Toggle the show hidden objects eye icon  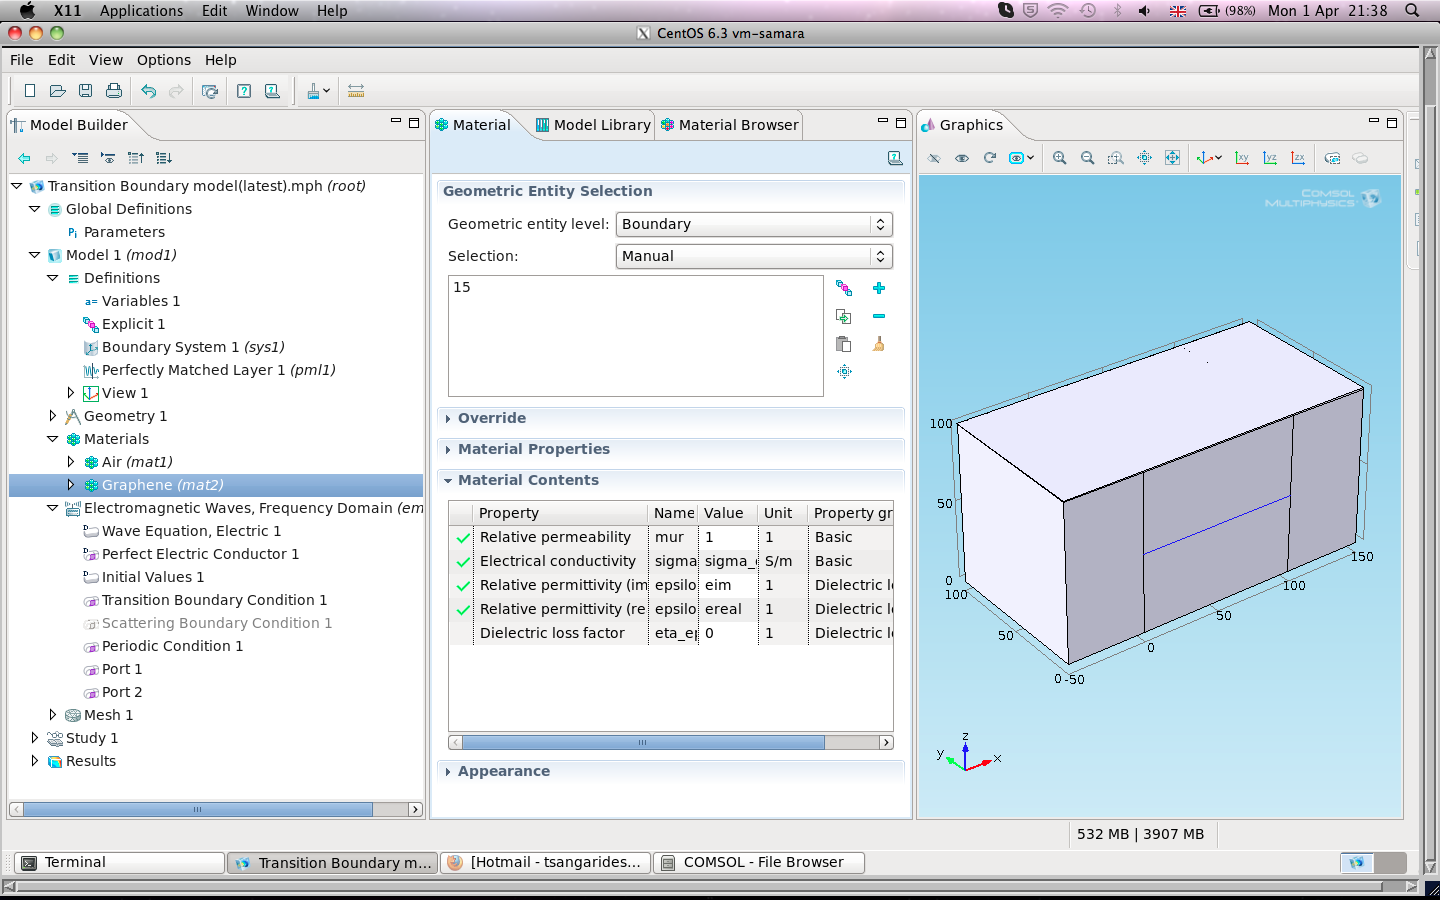(x=962, y=158)
